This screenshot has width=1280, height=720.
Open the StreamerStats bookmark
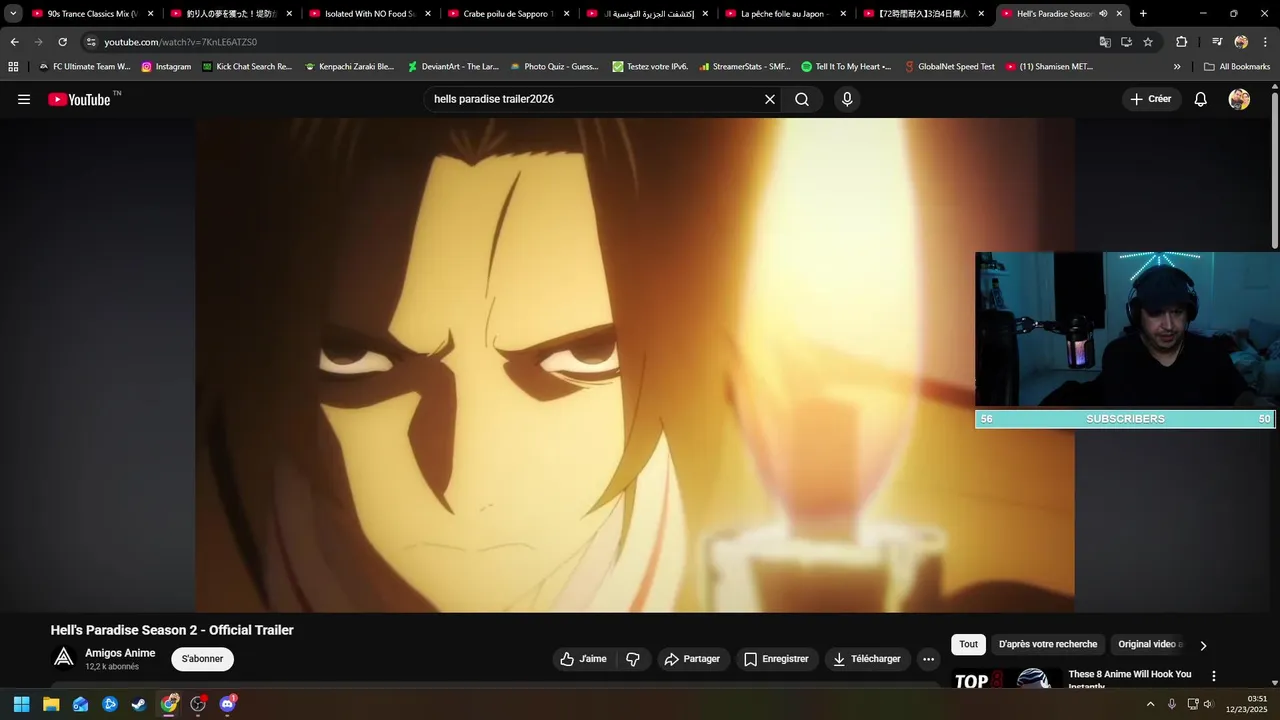click(745, 67)
